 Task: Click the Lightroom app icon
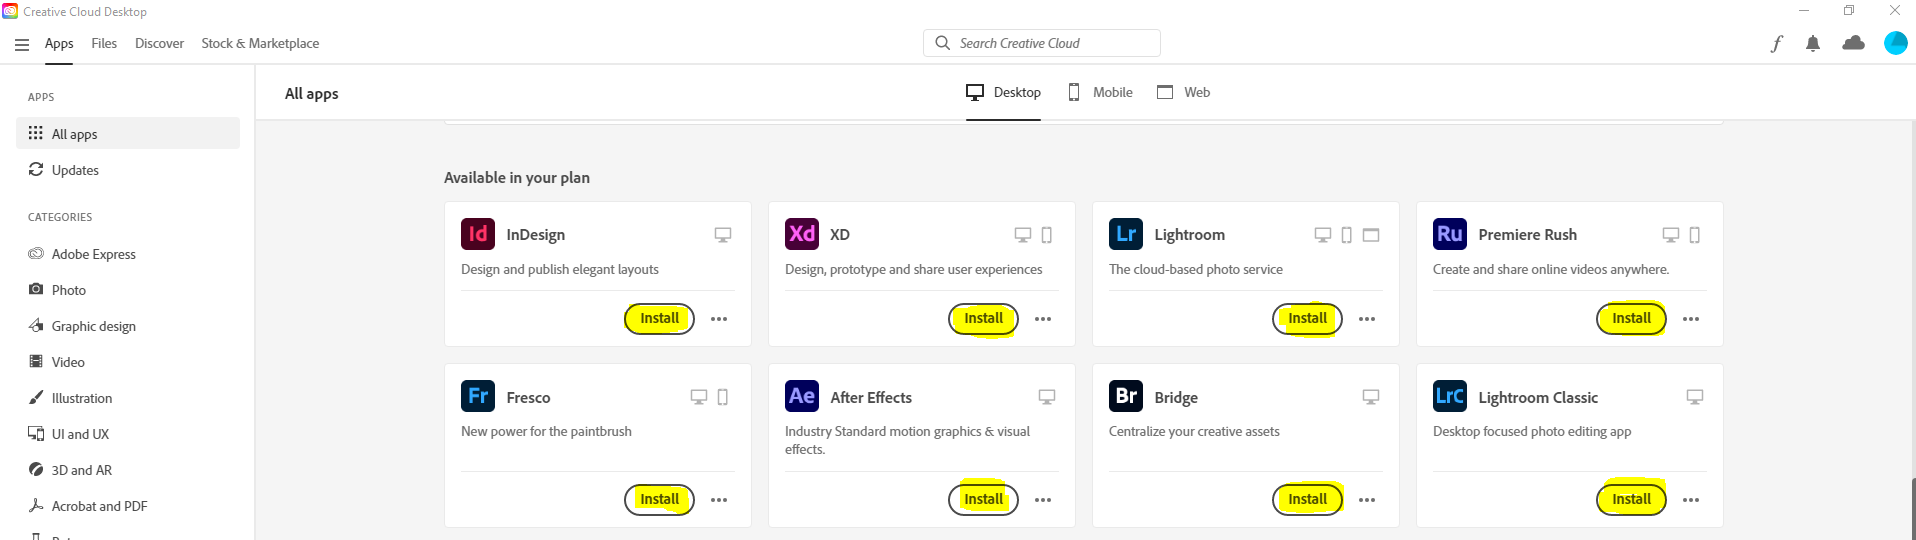pyautogui.click(x=1126, y=234)
